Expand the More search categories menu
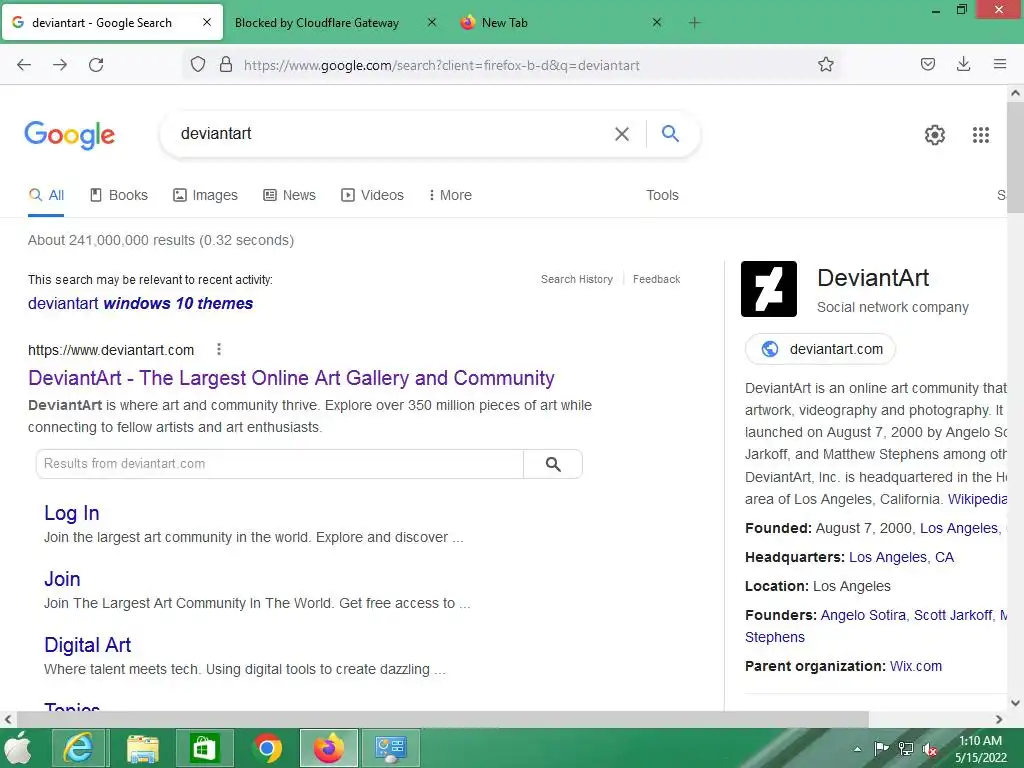 (x=450, y=195)
